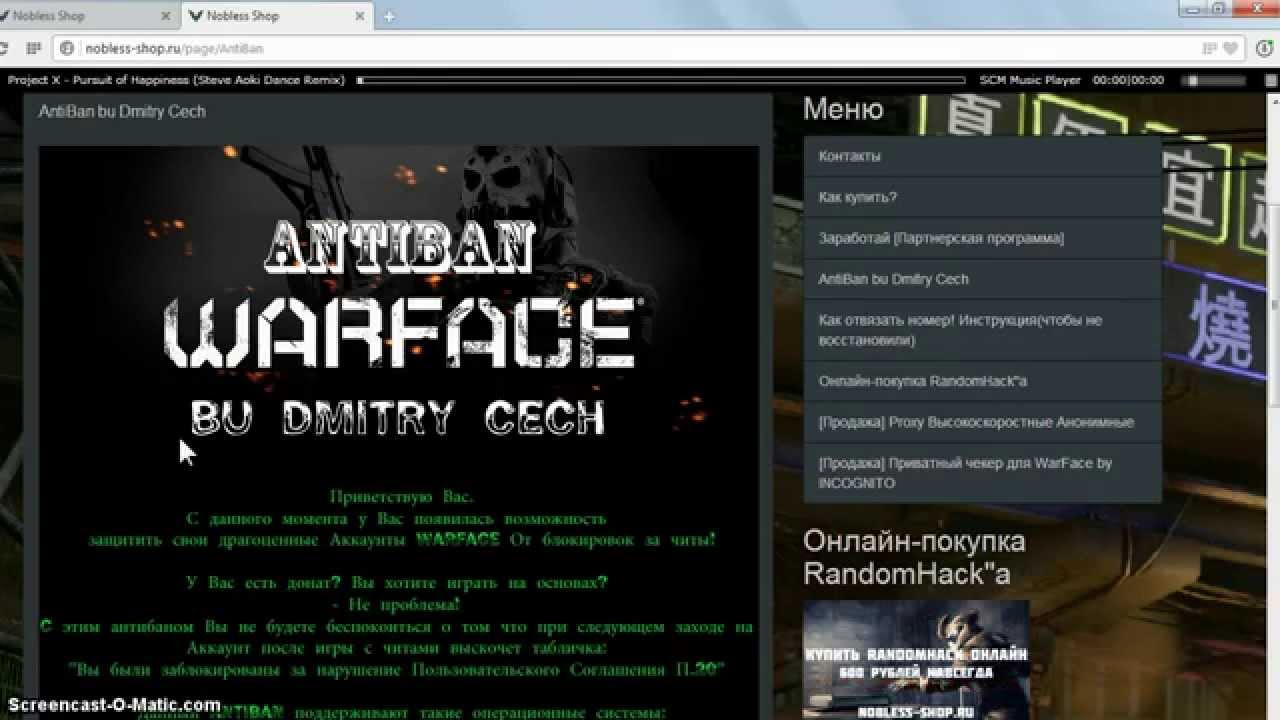This screenshot has height=720, width=1280.
Task: Open the Как купить? menu item
Action: [x=982, y=197]
